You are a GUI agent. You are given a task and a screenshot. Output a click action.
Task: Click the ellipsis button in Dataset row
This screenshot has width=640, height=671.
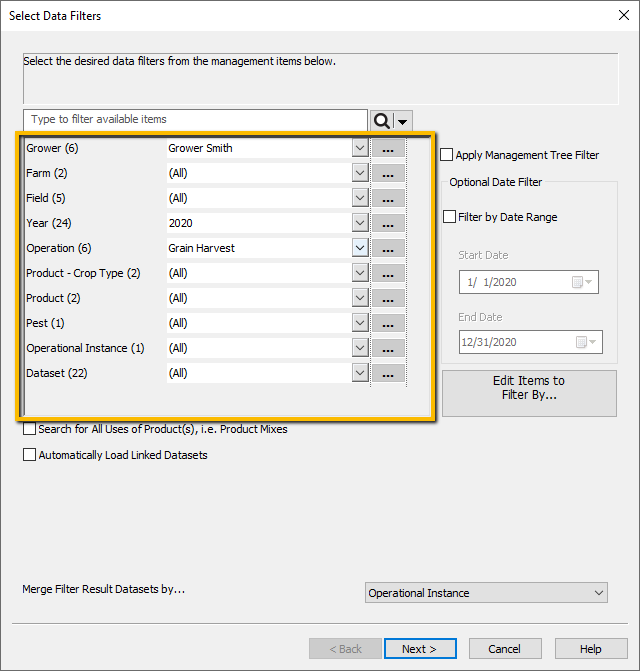click(388, 374)
